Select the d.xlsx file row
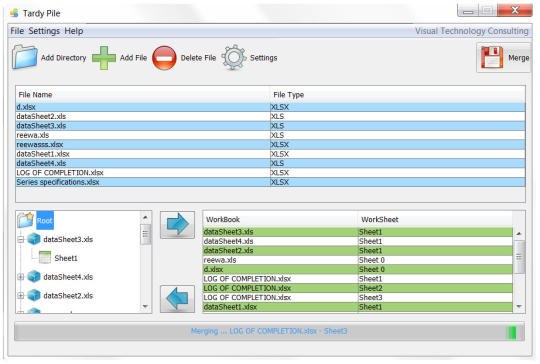 click(x=270, y=107)
